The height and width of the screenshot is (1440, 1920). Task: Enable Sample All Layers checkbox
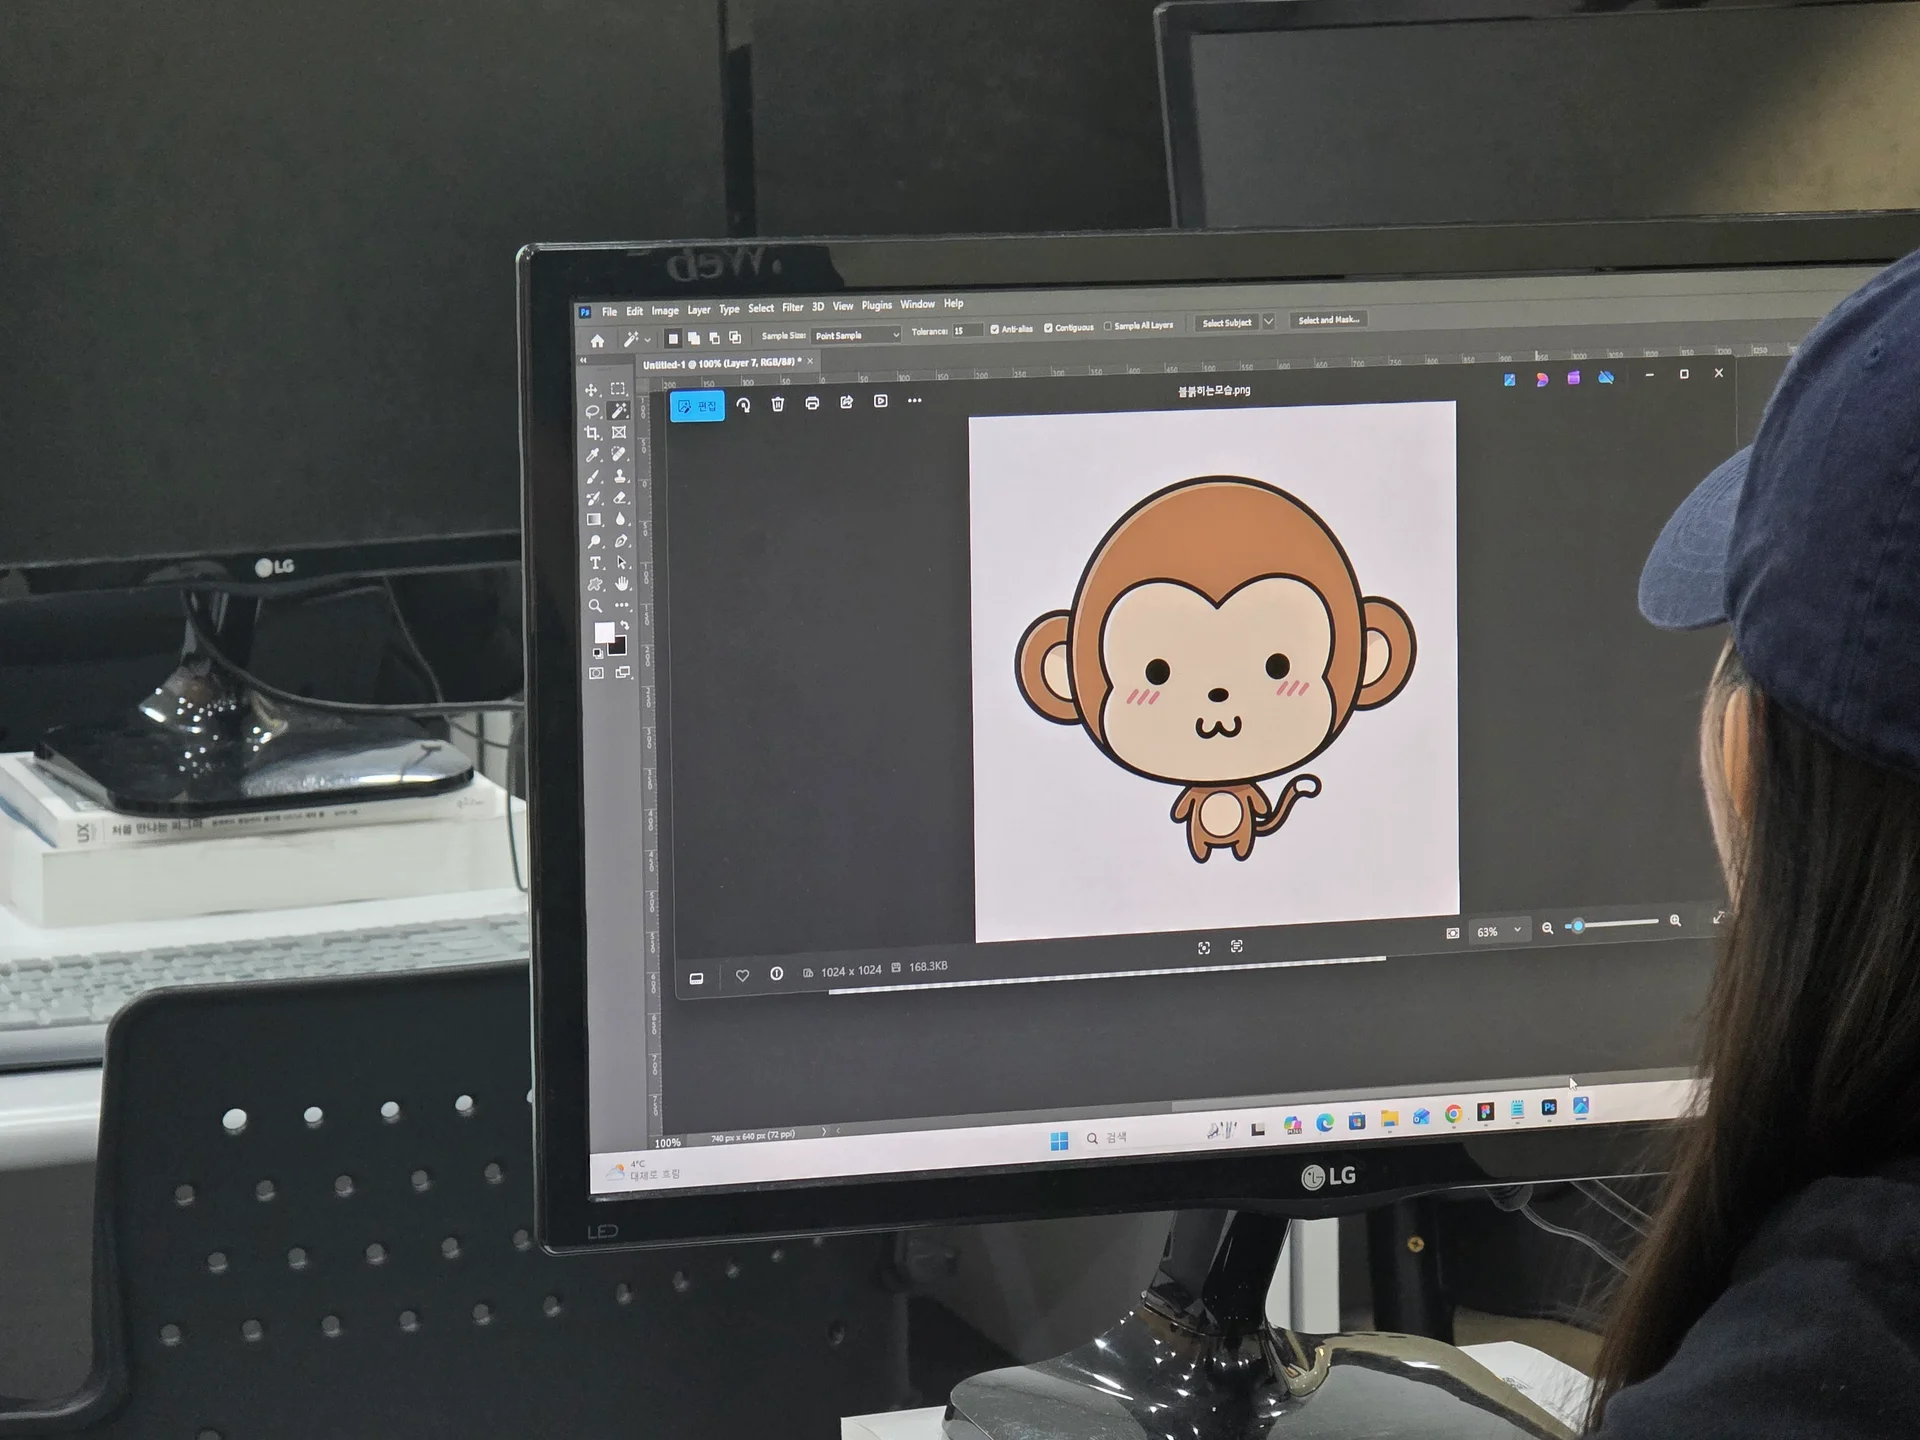1107,326
